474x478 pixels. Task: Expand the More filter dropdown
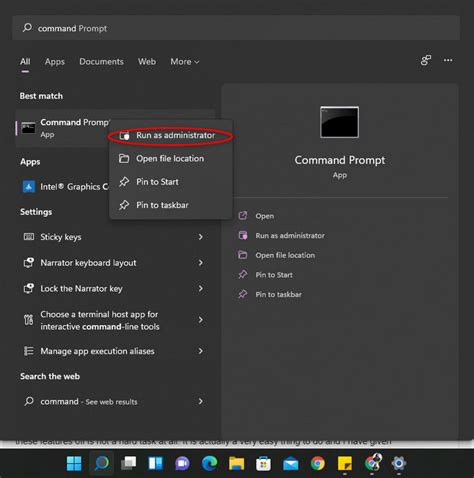click(x=185, y=62)
